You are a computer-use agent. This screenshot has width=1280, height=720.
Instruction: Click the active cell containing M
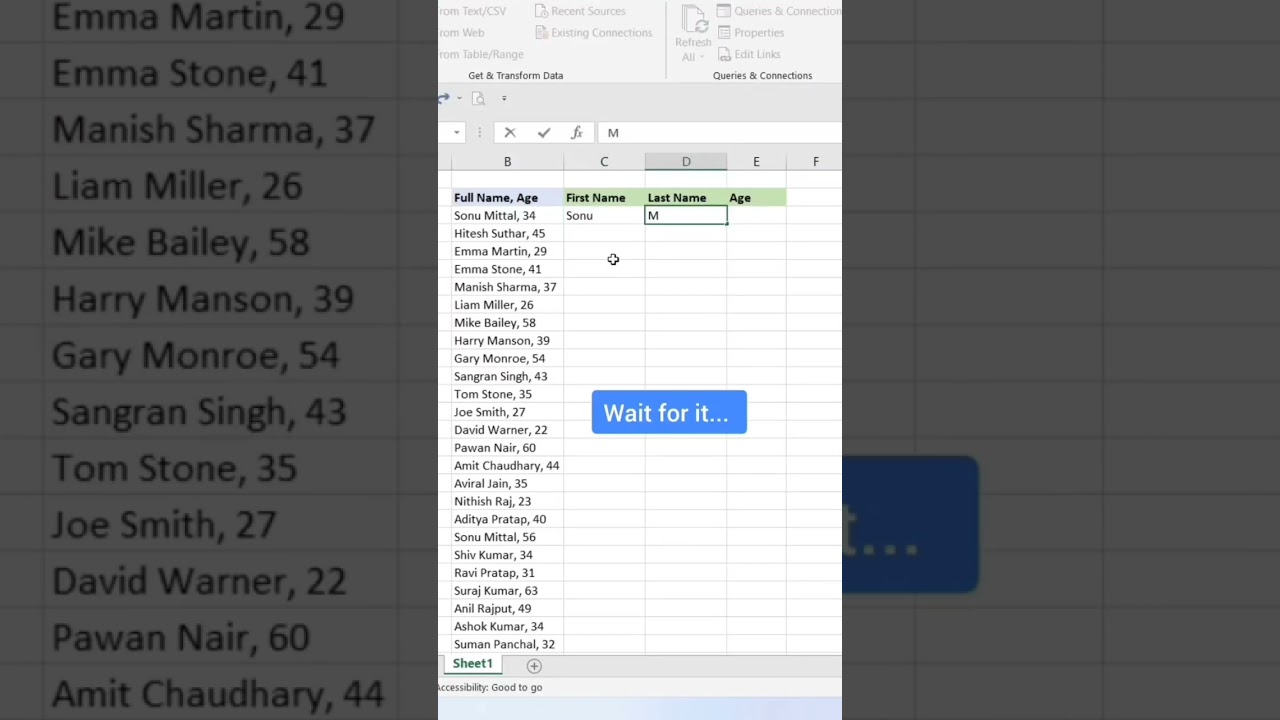click(686, 216)
